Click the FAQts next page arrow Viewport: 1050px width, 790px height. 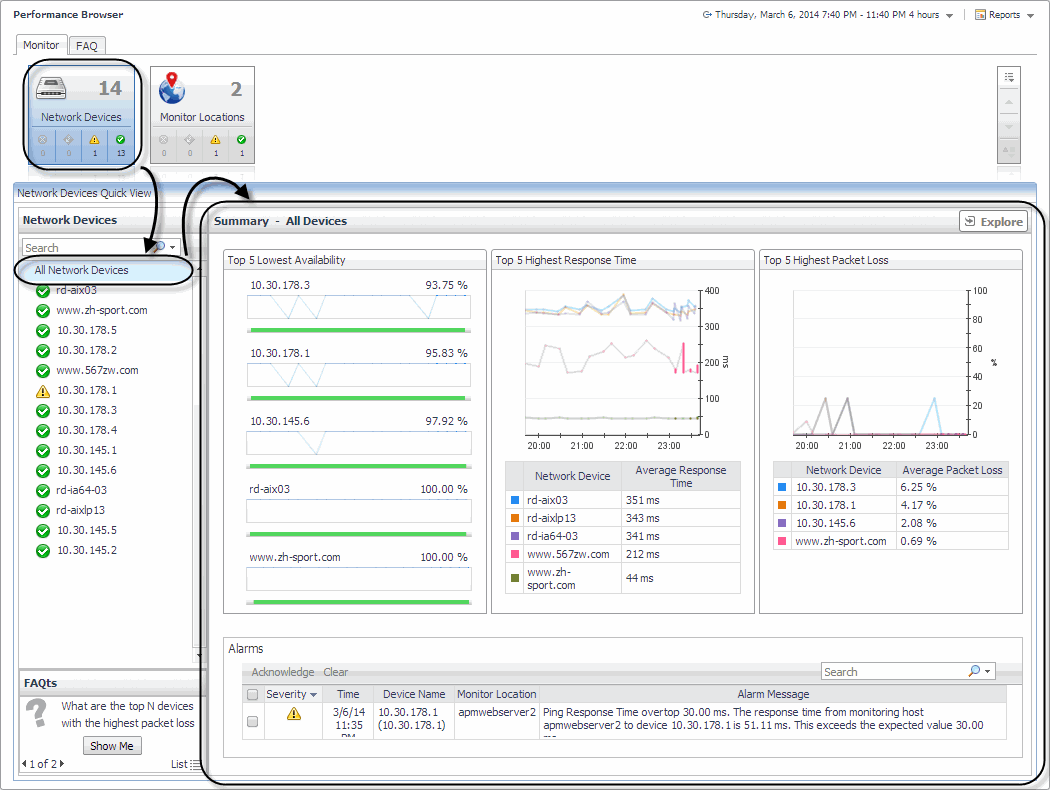pos(62,764)
